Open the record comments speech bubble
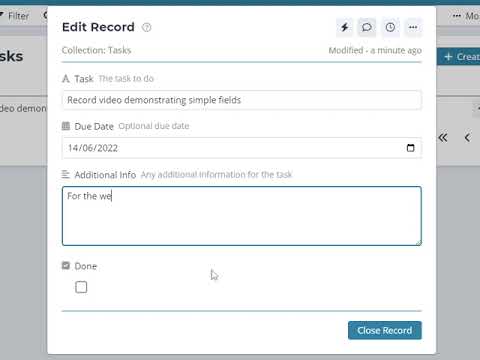This screenshot has height=360, width=480. point(367,27)
